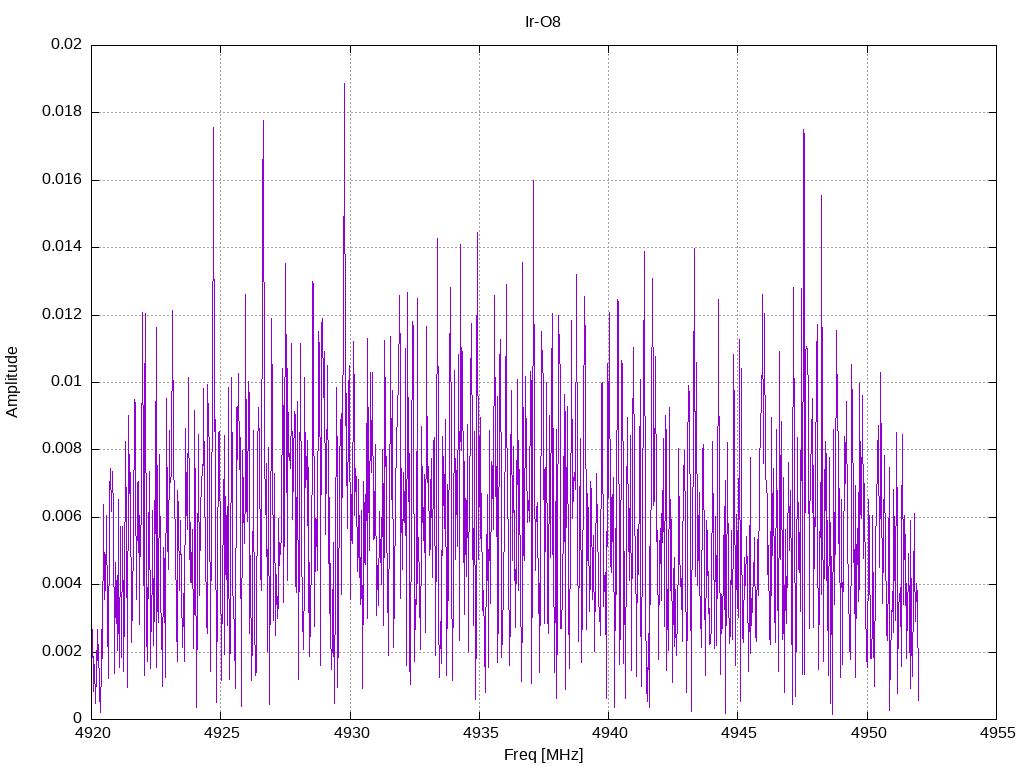Screen dimensions: 1024x768
Task: Click y-axis tick label 0.018
Action: pos(62,112)
